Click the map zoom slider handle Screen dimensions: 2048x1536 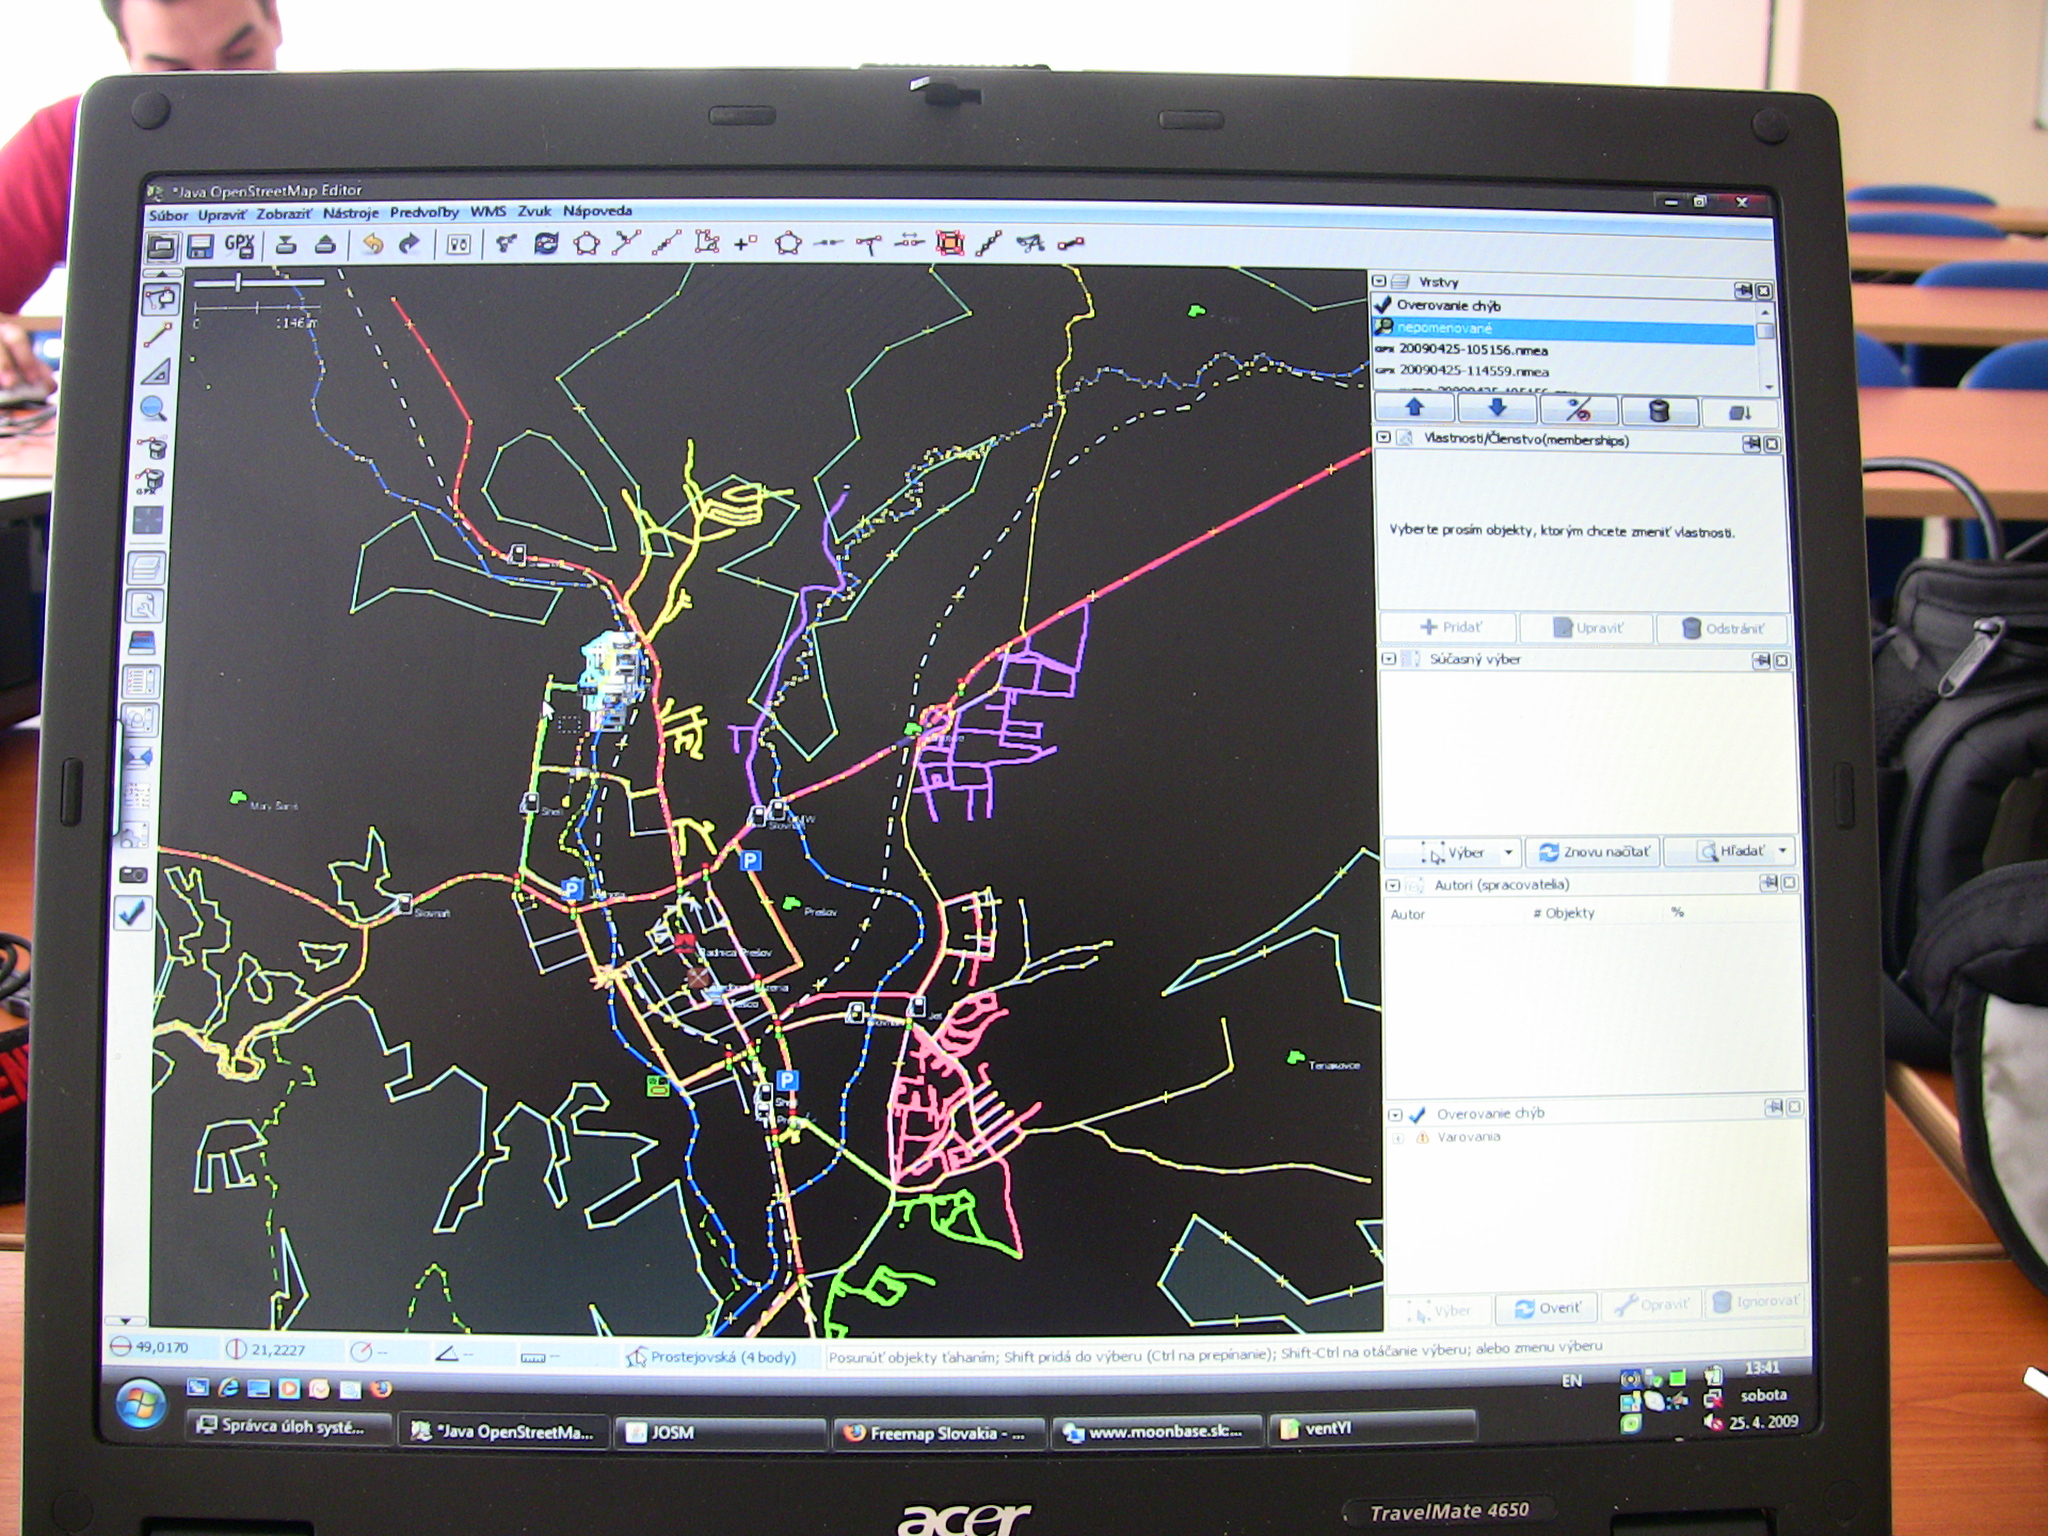238,283
